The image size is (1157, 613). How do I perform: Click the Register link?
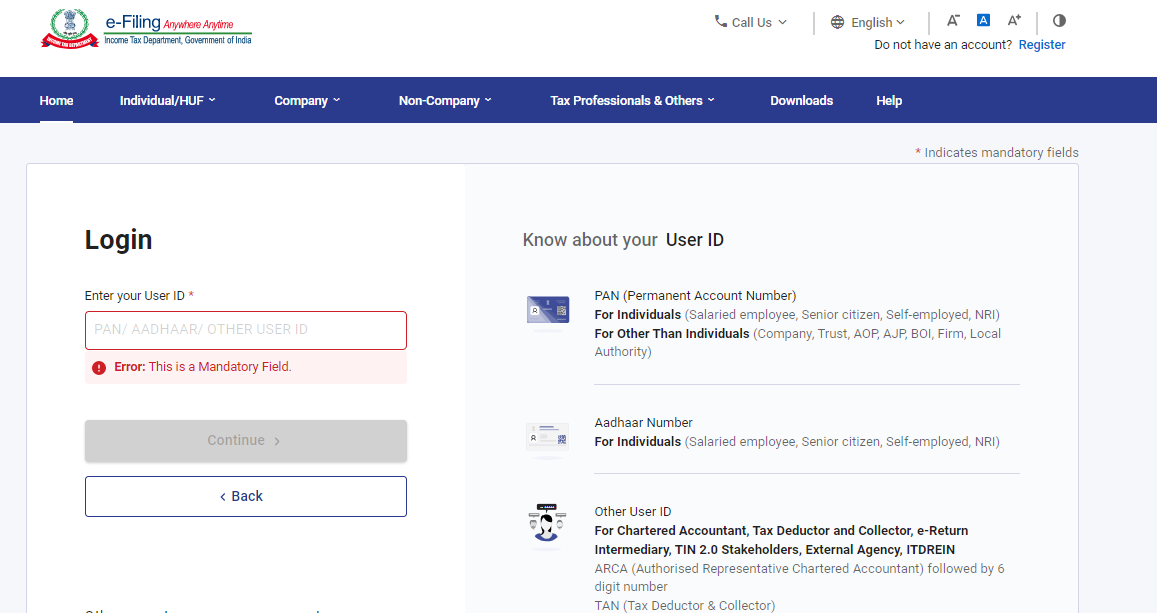[x=1042, y=44]
